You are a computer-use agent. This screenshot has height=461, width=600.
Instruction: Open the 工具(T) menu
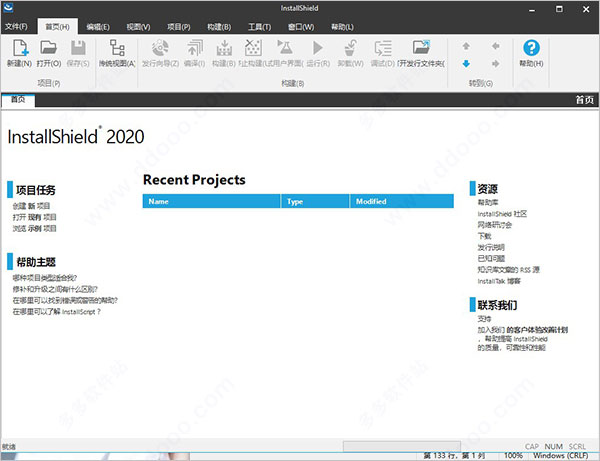(259, 27)
